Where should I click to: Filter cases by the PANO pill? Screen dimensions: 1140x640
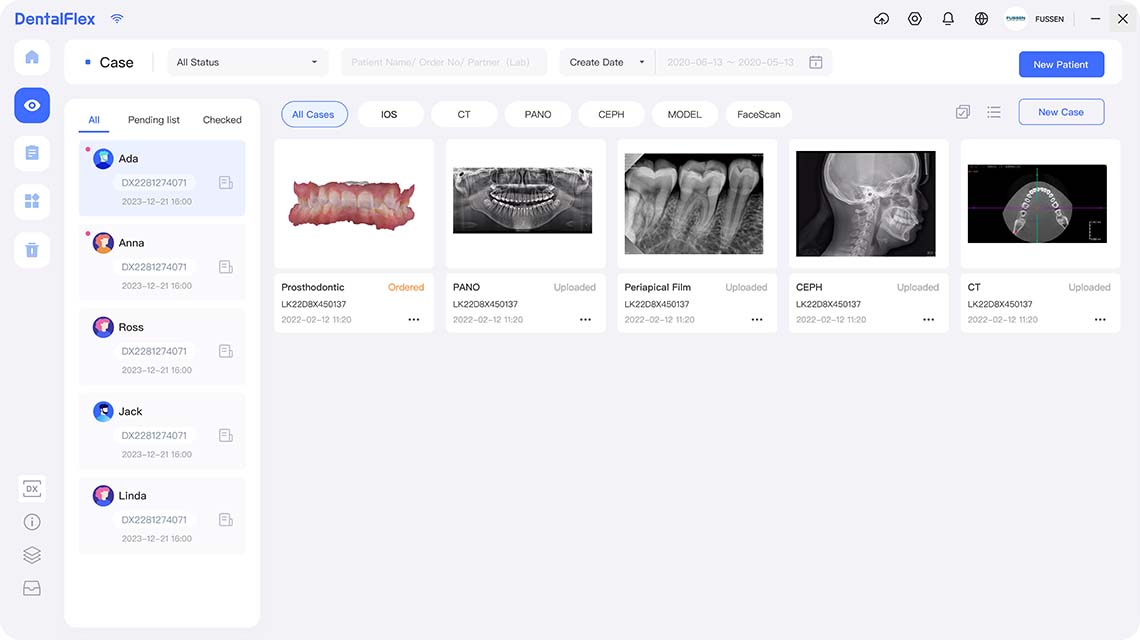click(x=538, y=114)
